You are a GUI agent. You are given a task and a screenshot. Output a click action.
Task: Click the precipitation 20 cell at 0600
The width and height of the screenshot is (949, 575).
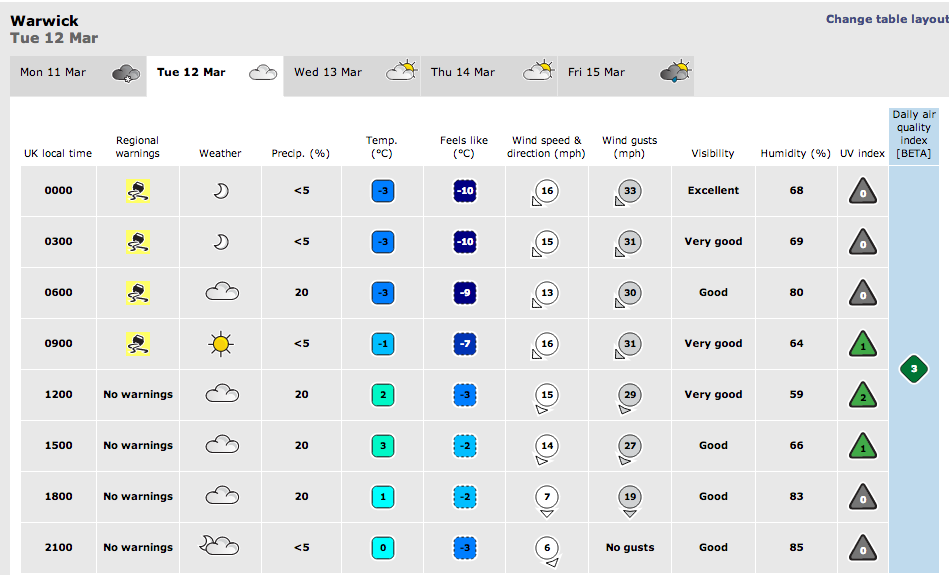pyautogui.click(x=302, y=292)
